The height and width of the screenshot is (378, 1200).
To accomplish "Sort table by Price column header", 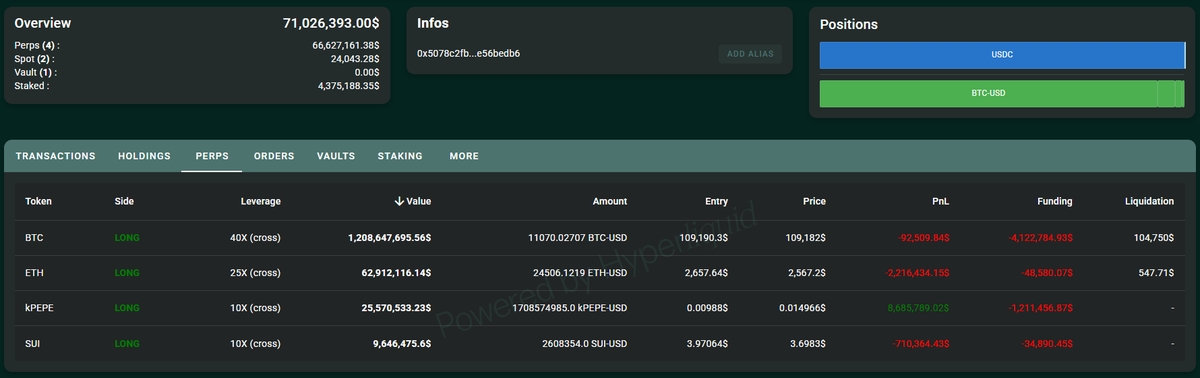I will pos(814,201).
